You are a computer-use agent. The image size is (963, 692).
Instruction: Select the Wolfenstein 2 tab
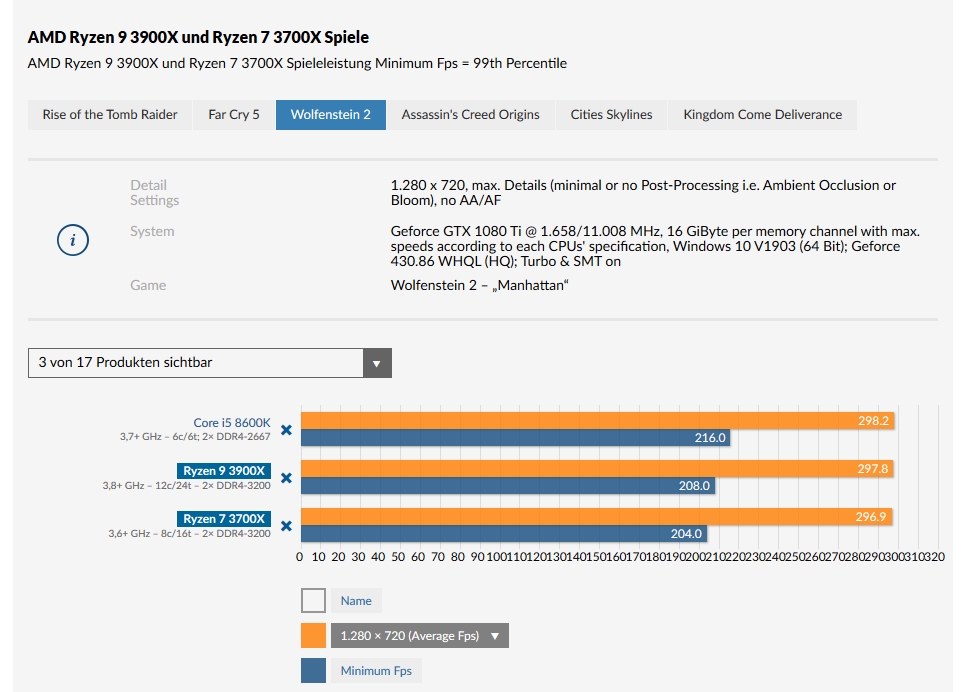[x=331, y=115]
